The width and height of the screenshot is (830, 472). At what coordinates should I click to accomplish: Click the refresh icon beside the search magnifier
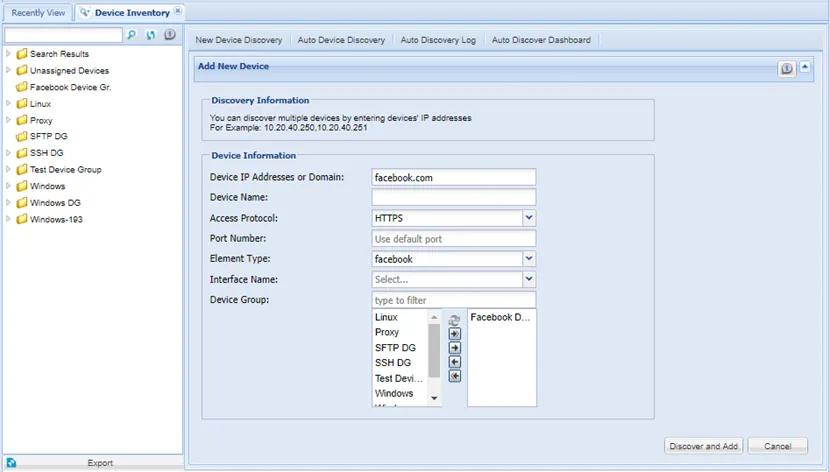click(151, 35)
